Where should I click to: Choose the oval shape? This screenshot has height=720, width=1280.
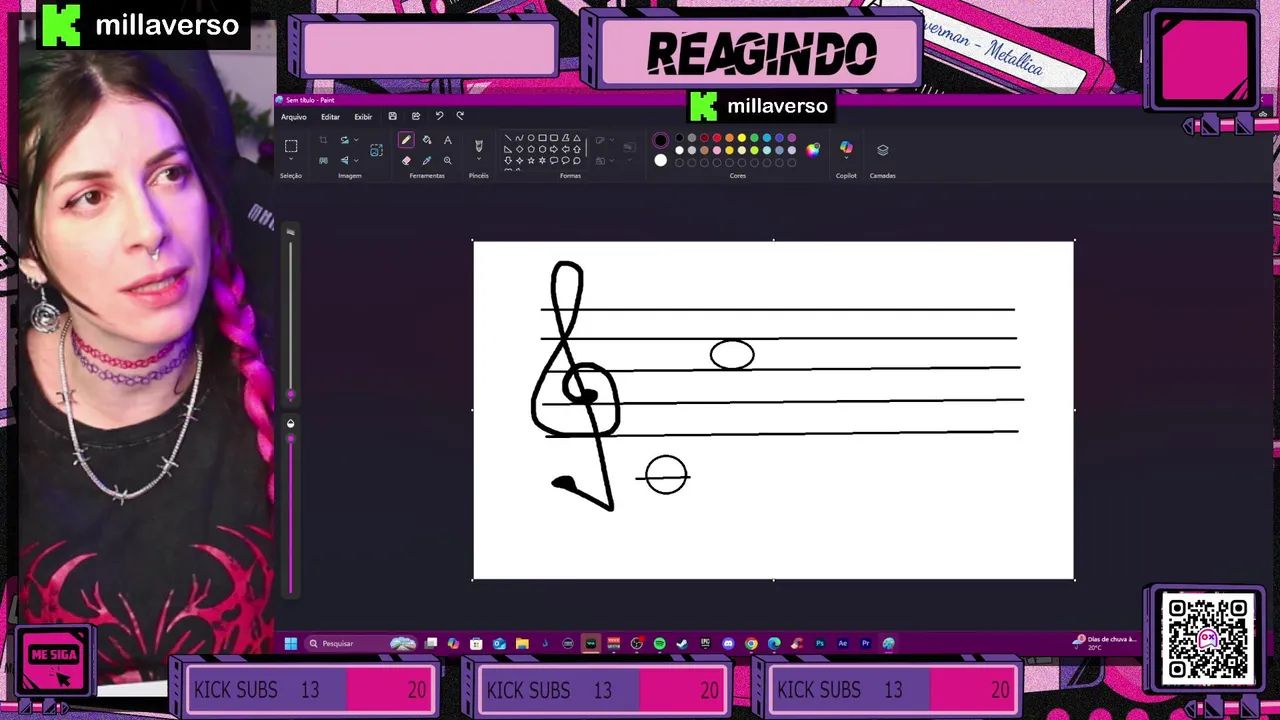coord(531,138)
